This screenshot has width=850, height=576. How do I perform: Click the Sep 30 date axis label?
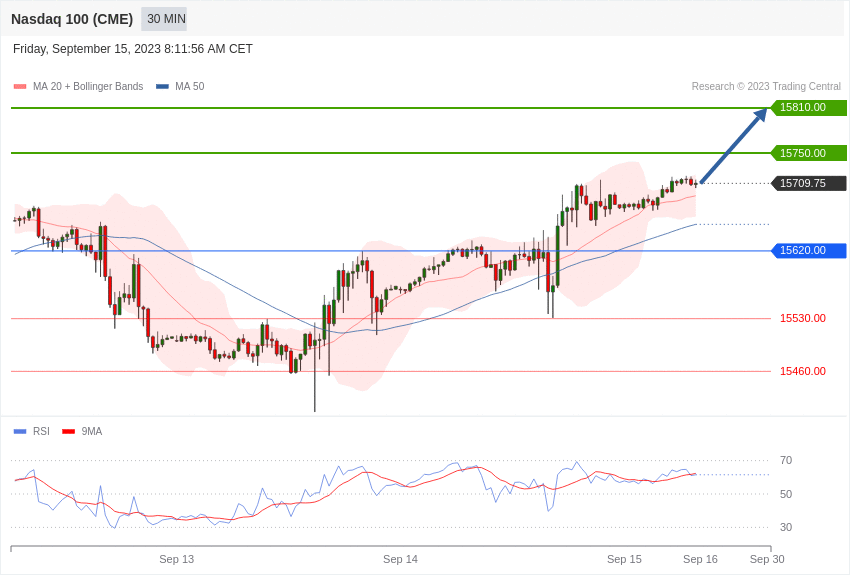coord(767,559)
